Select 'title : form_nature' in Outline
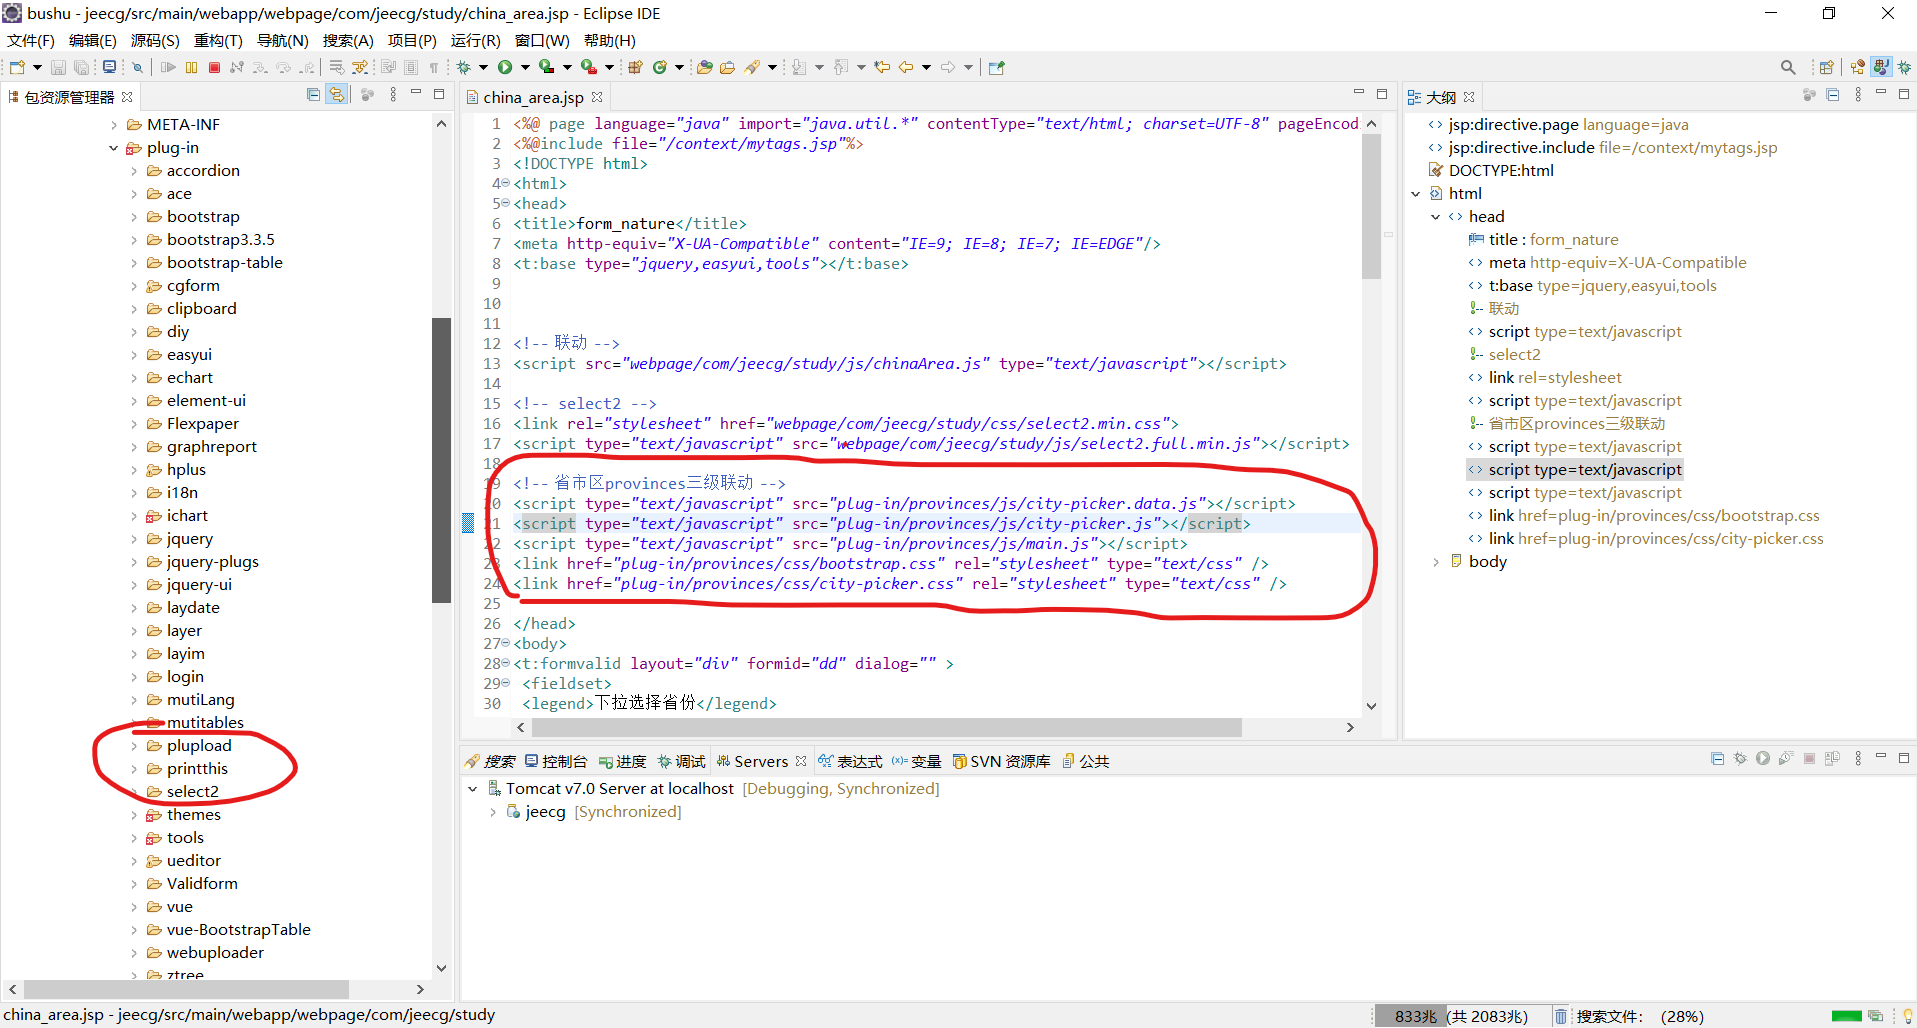The height and width of the screenshot is (1028, 1917). click(1553, 240)
